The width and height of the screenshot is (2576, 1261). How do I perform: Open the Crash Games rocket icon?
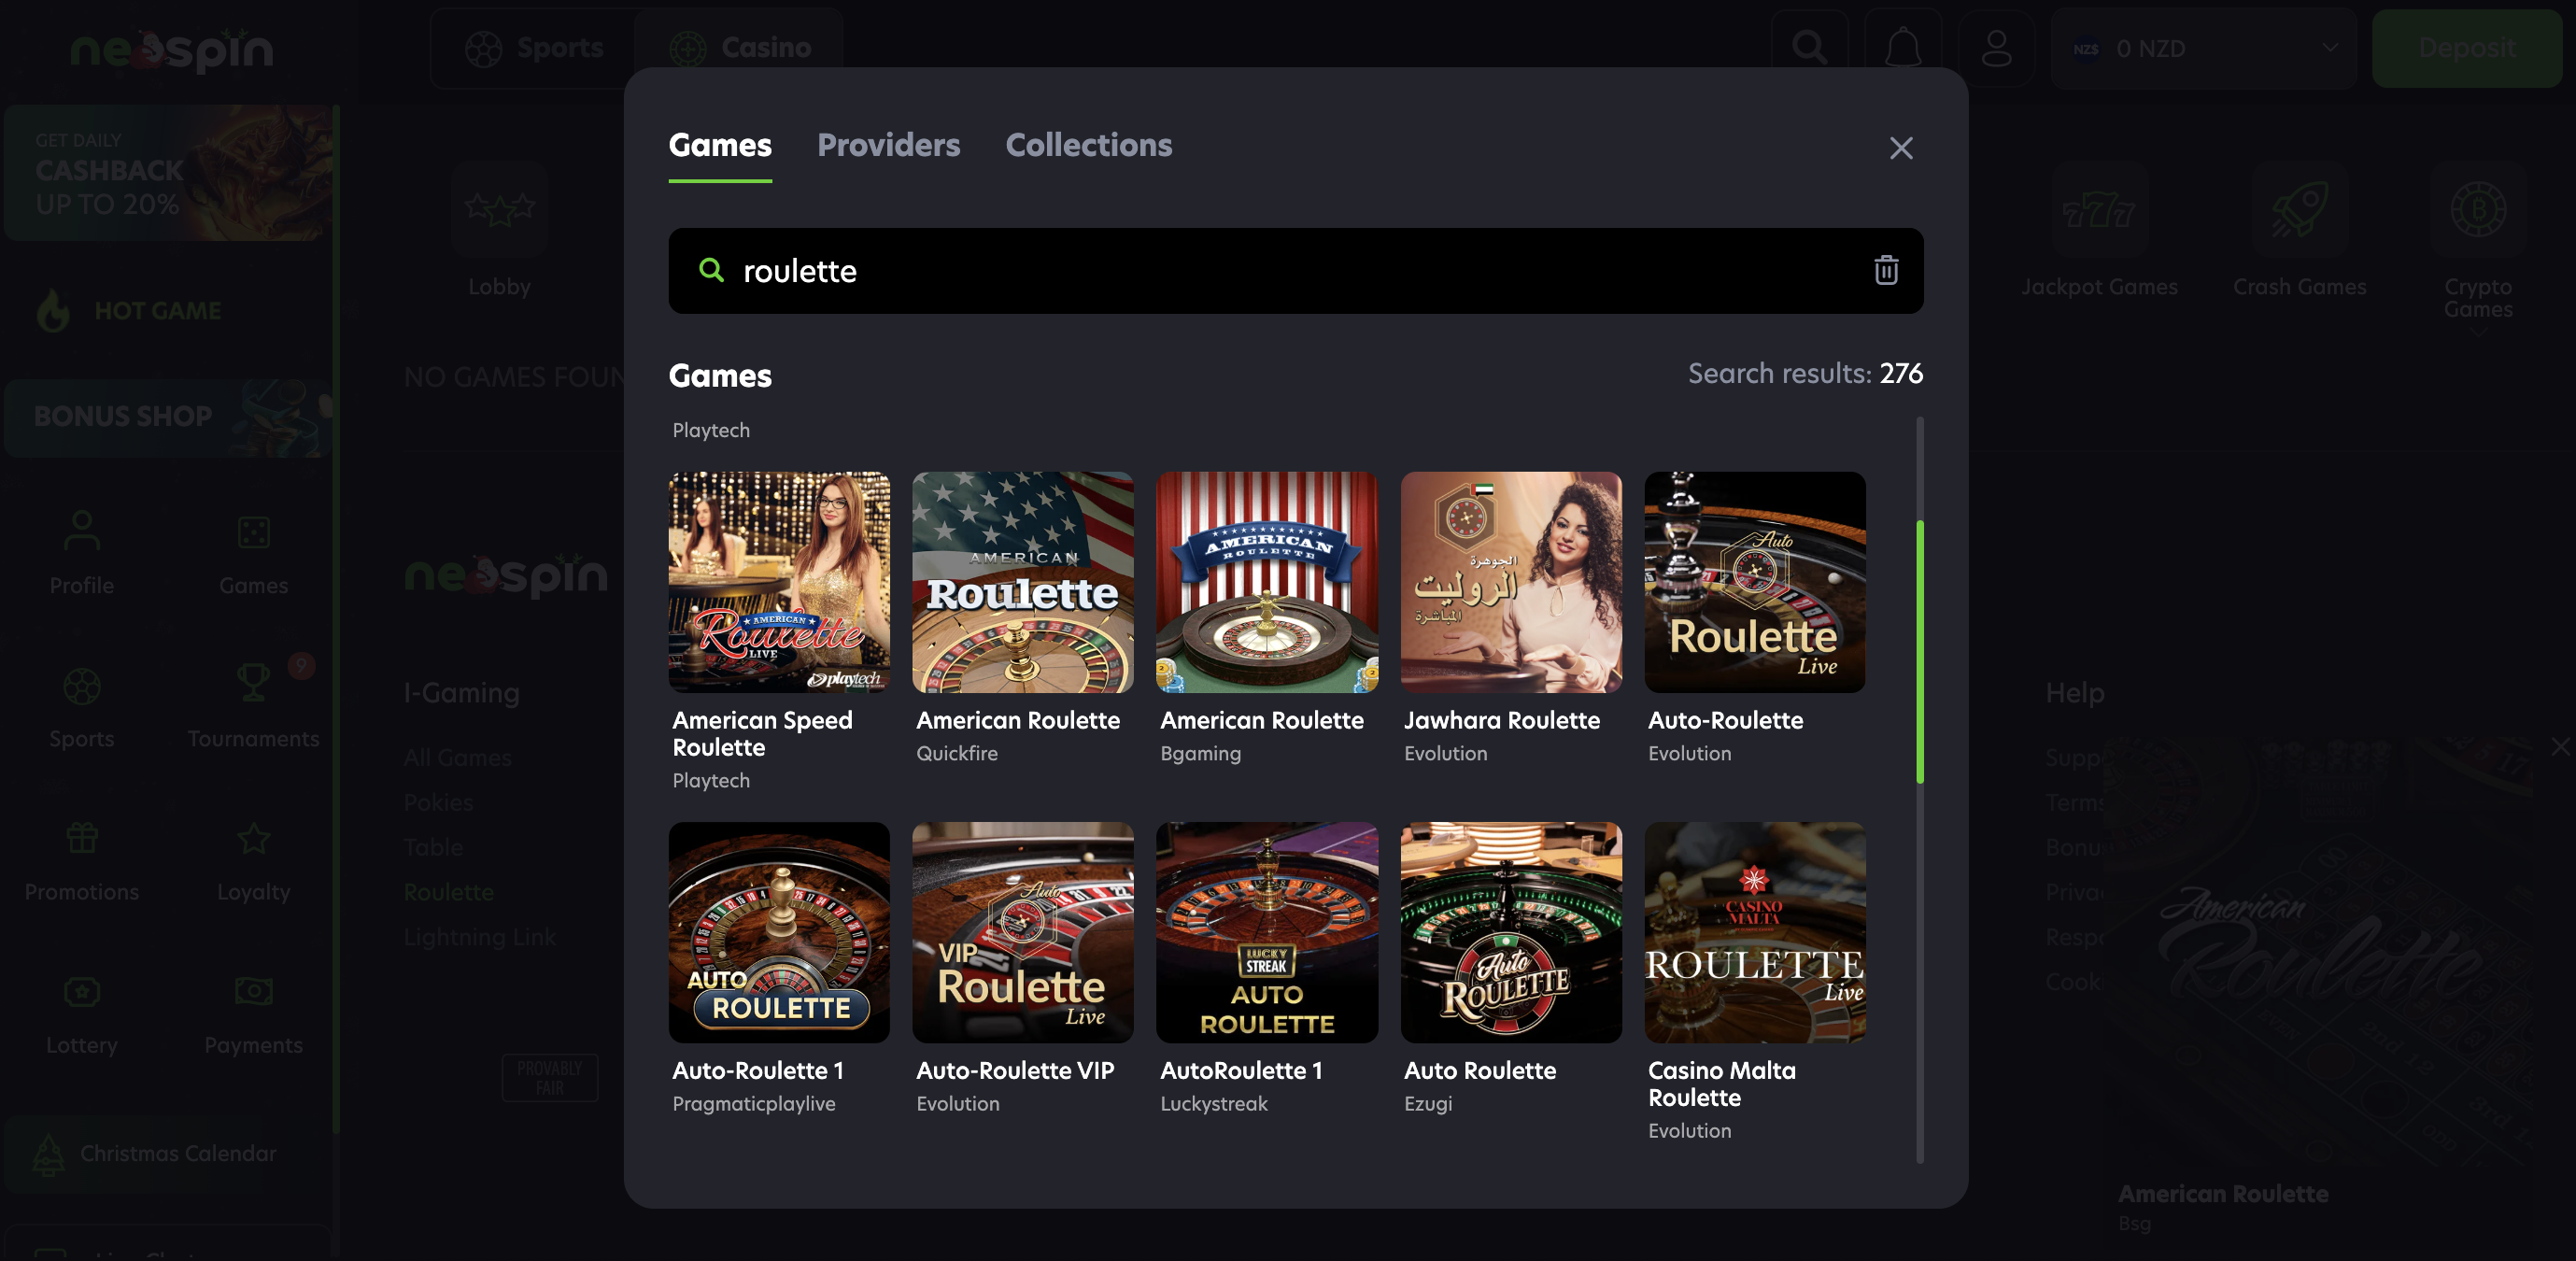2298,210
